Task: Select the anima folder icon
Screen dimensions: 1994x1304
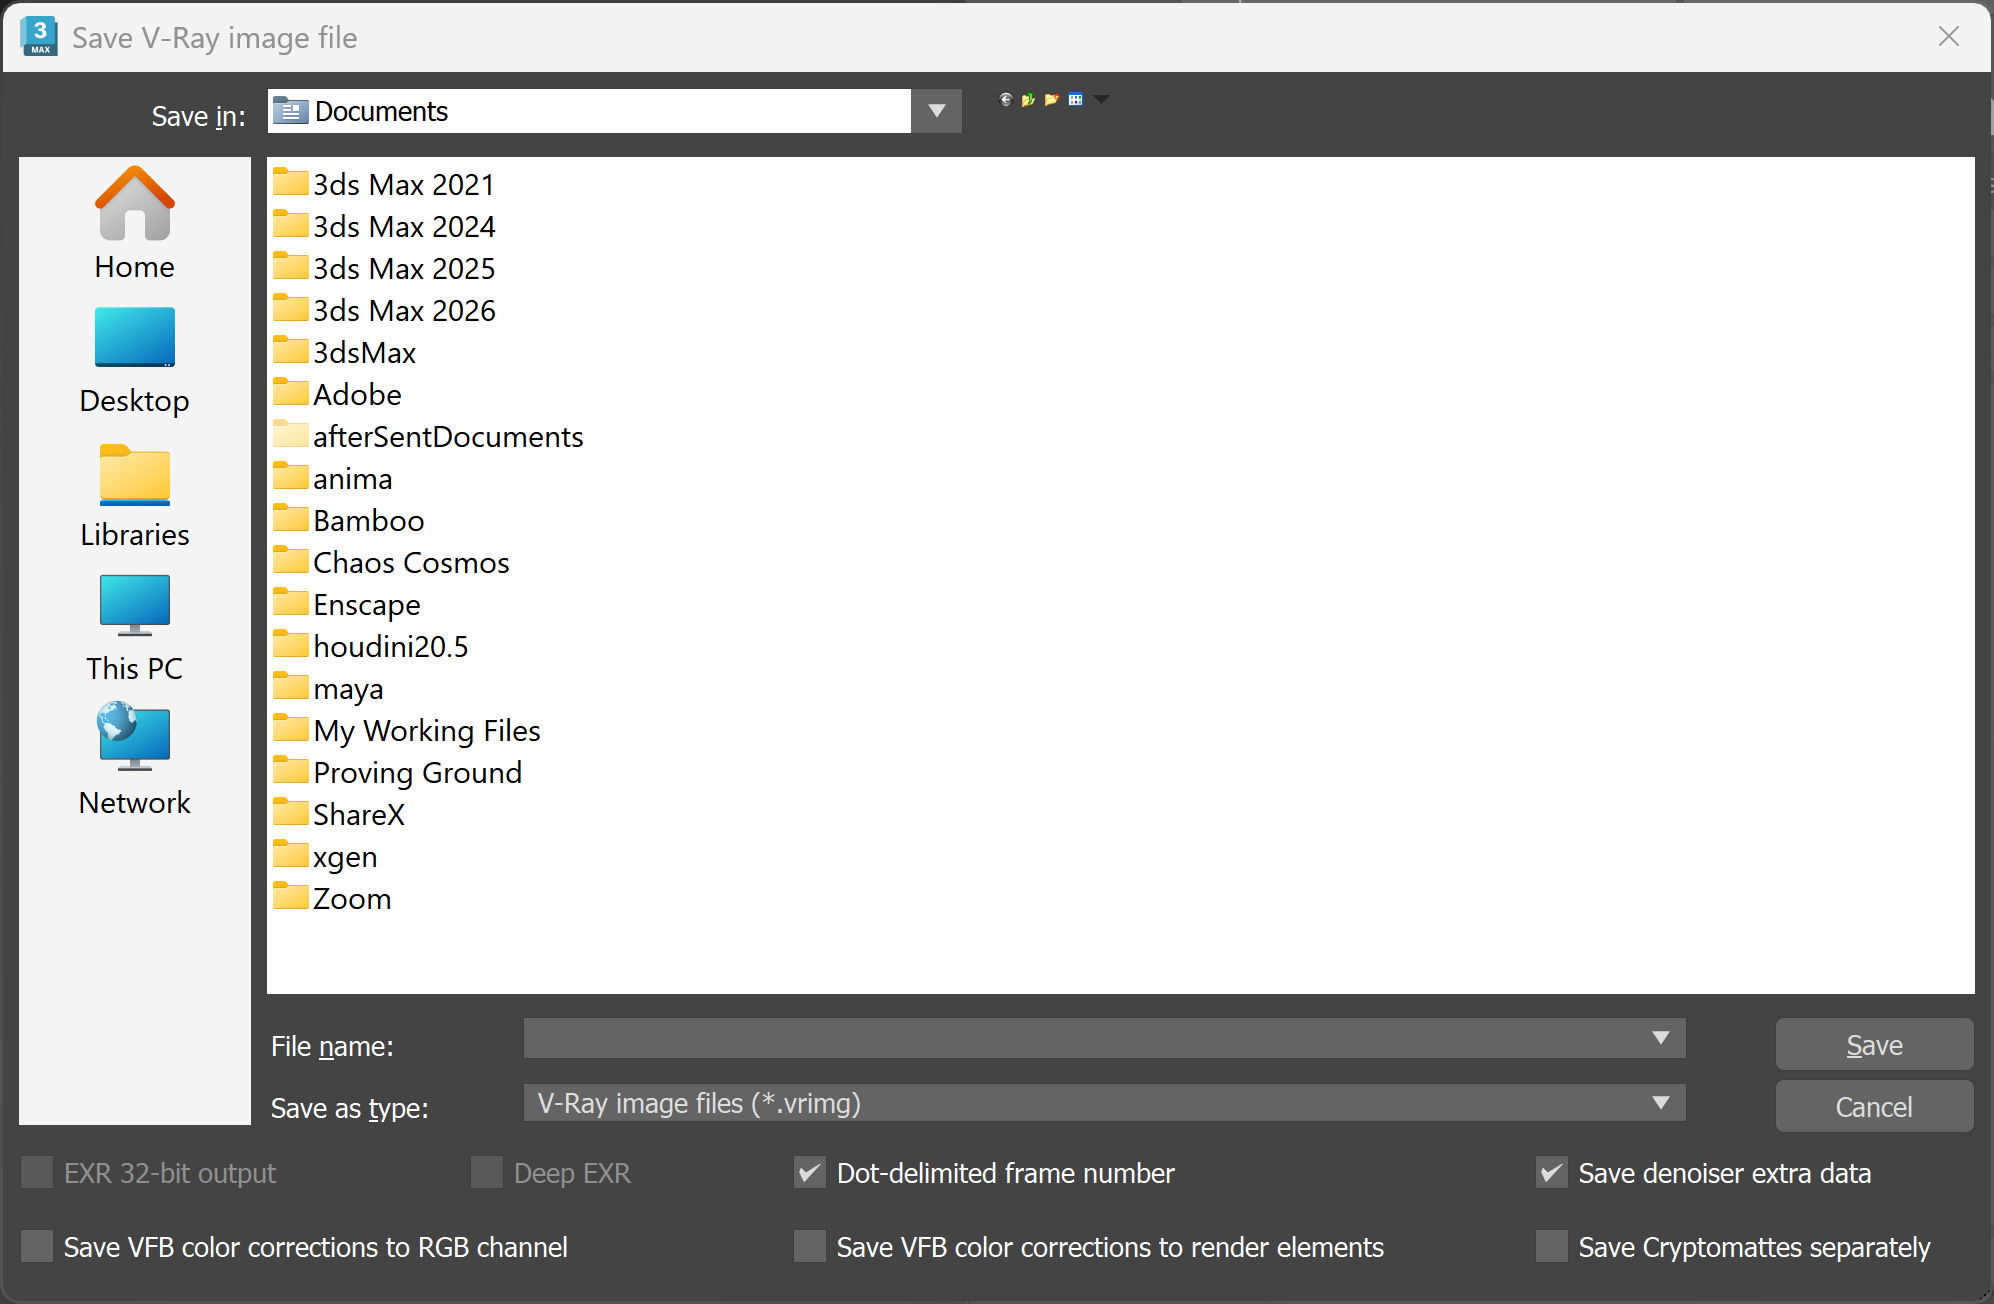Action: tap(291, 477)
